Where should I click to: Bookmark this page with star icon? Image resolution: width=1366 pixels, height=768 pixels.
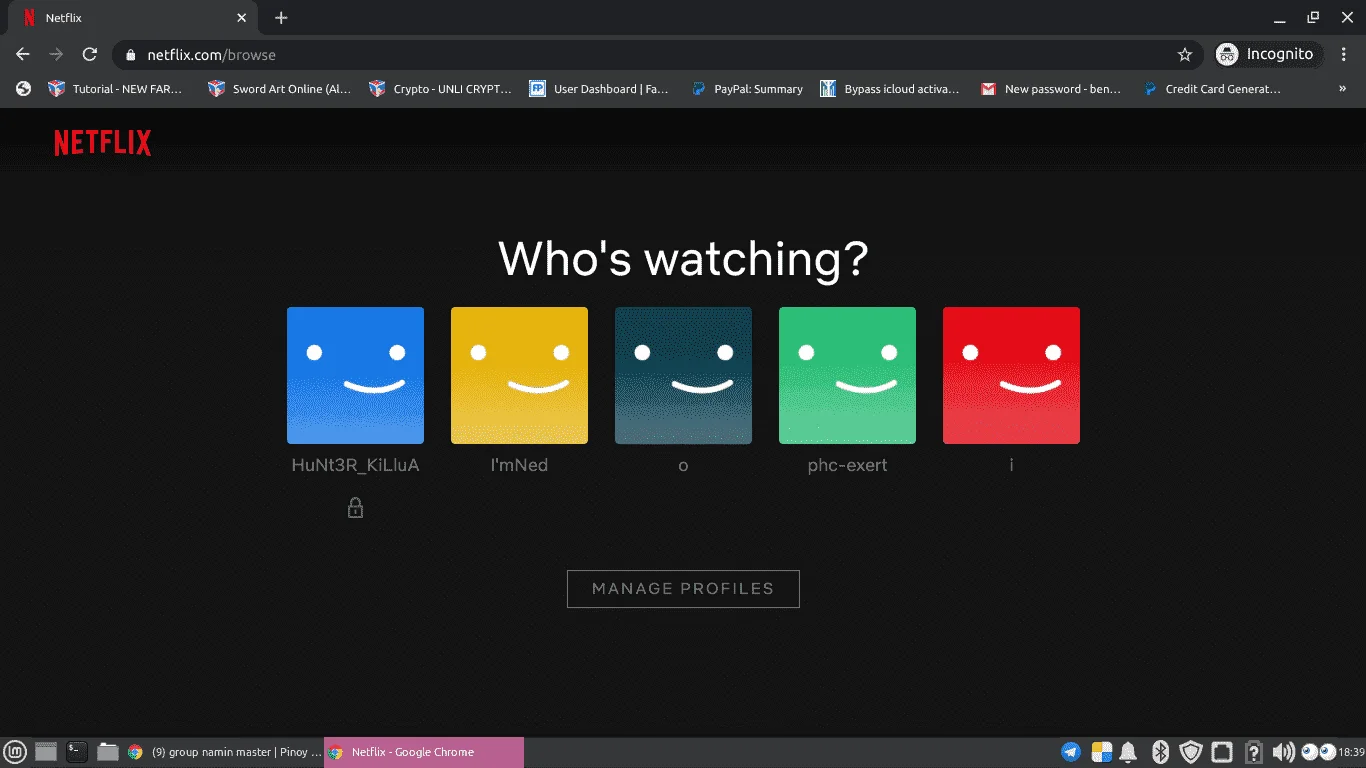point(1185,55)
